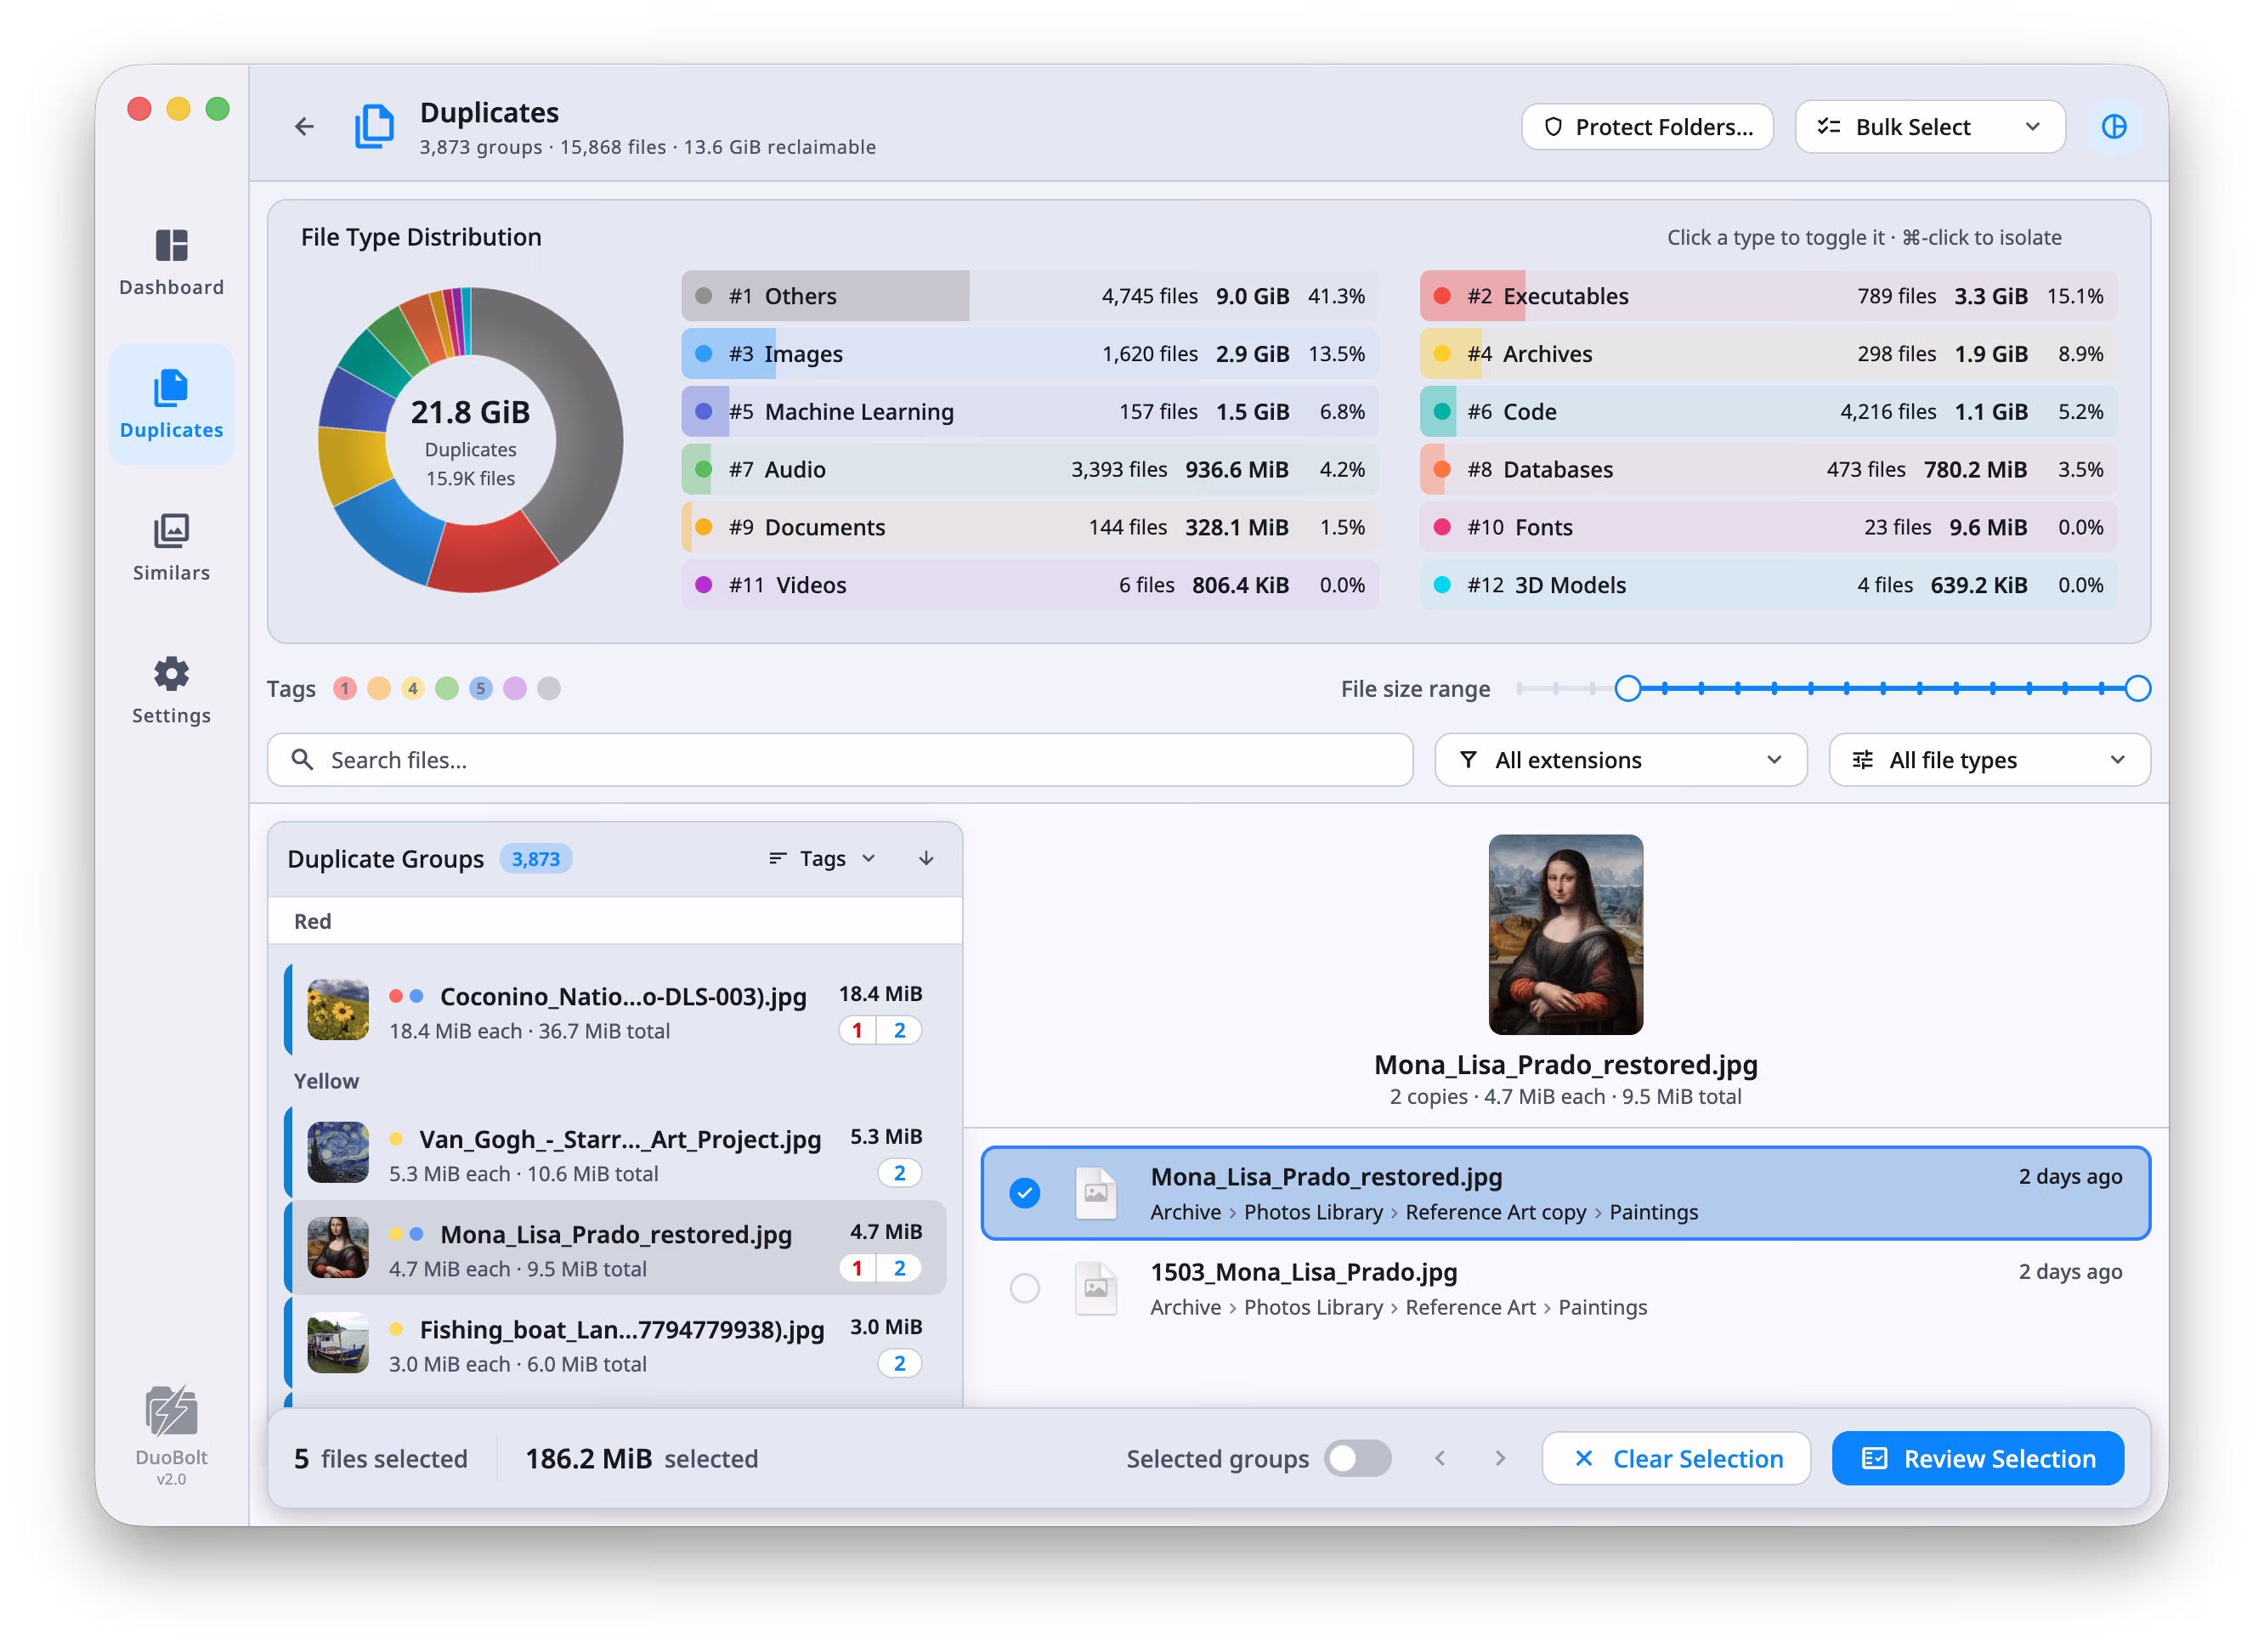
Task: Open the Bulk Select dropdown
Action: [1929, 127]
